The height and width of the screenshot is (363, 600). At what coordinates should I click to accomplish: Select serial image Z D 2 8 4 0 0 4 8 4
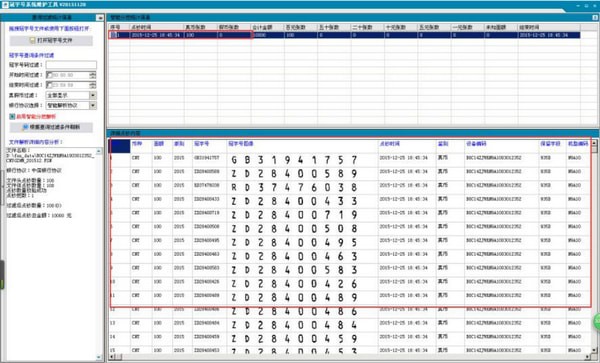pos(294,325)
